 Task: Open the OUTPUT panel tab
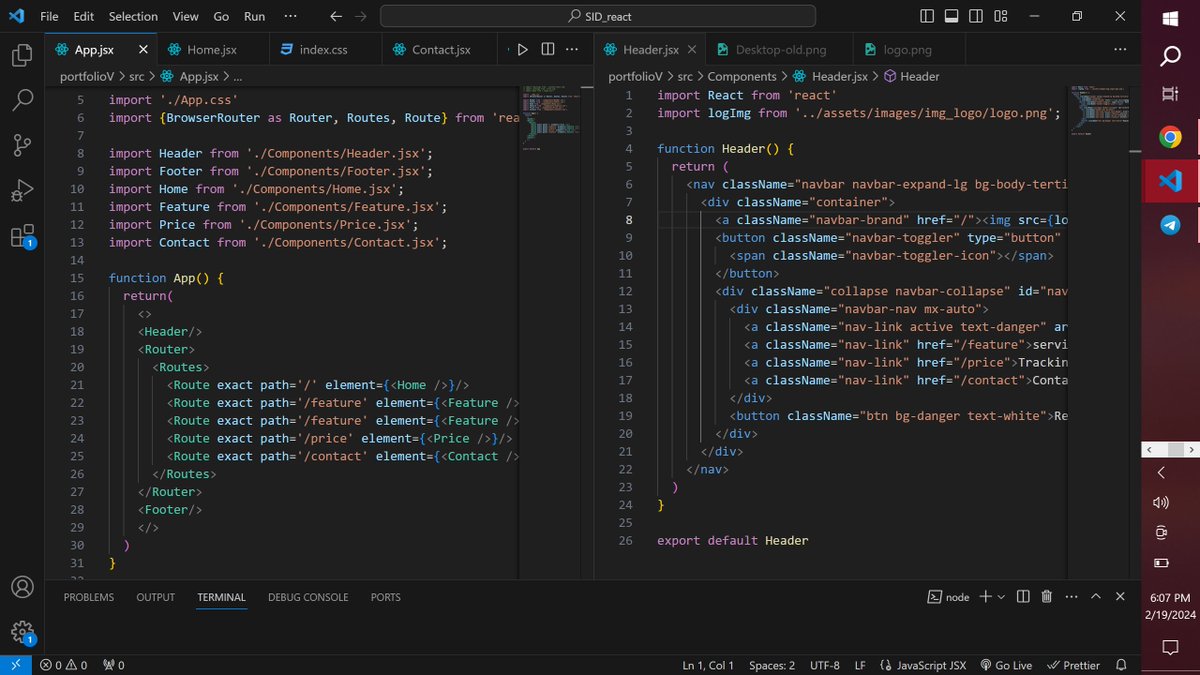(x=156, y=597)
